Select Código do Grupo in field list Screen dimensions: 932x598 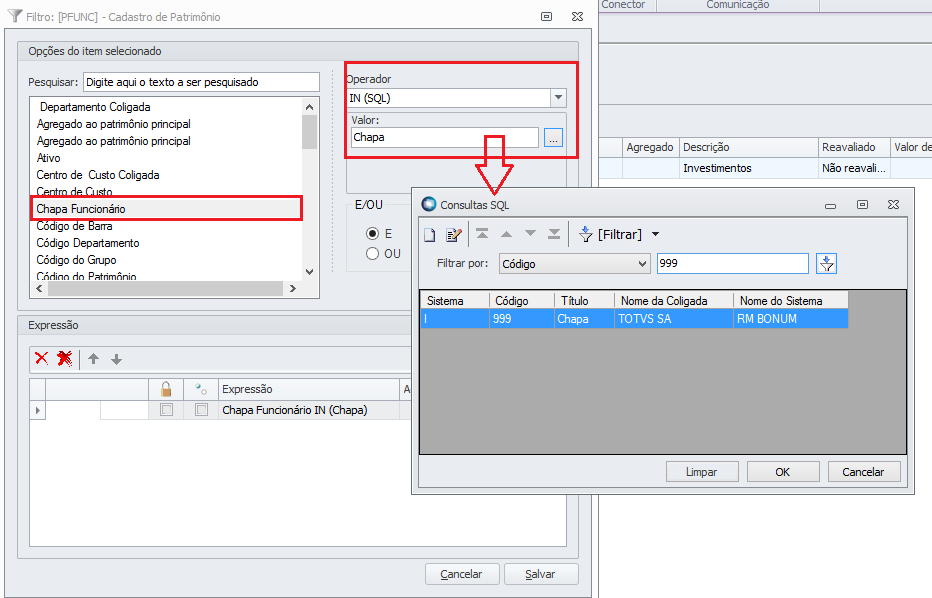point(77,260)
